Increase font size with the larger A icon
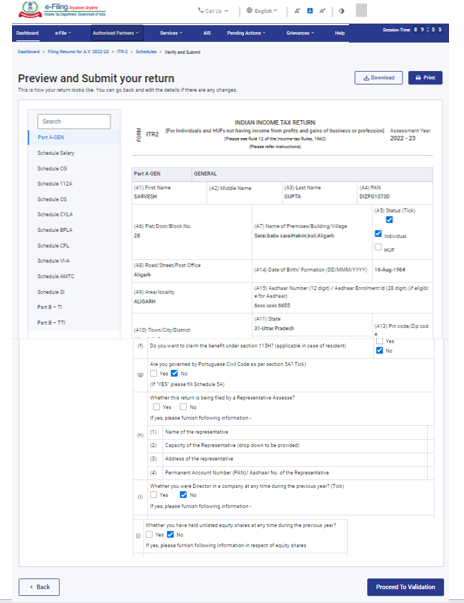464x603 pixels. point(322,11)
